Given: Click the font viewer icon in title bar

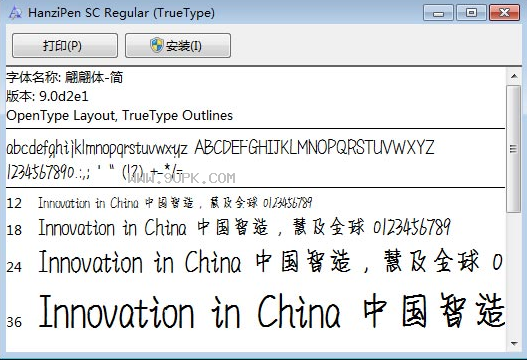Looking at the screenshot, I should pos(15,13).
